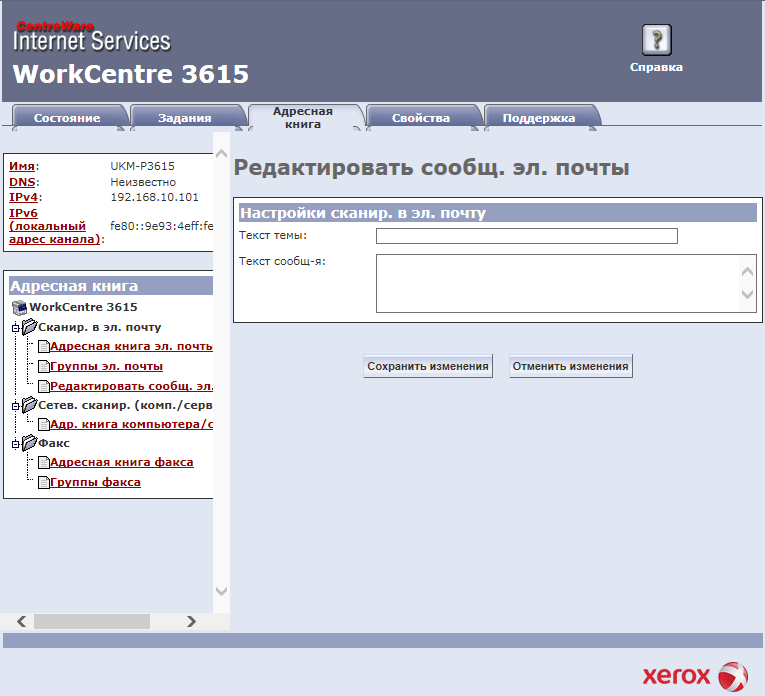Click the Сохранить изменения button
The image size is (765, 696).
tap(428, 366)
